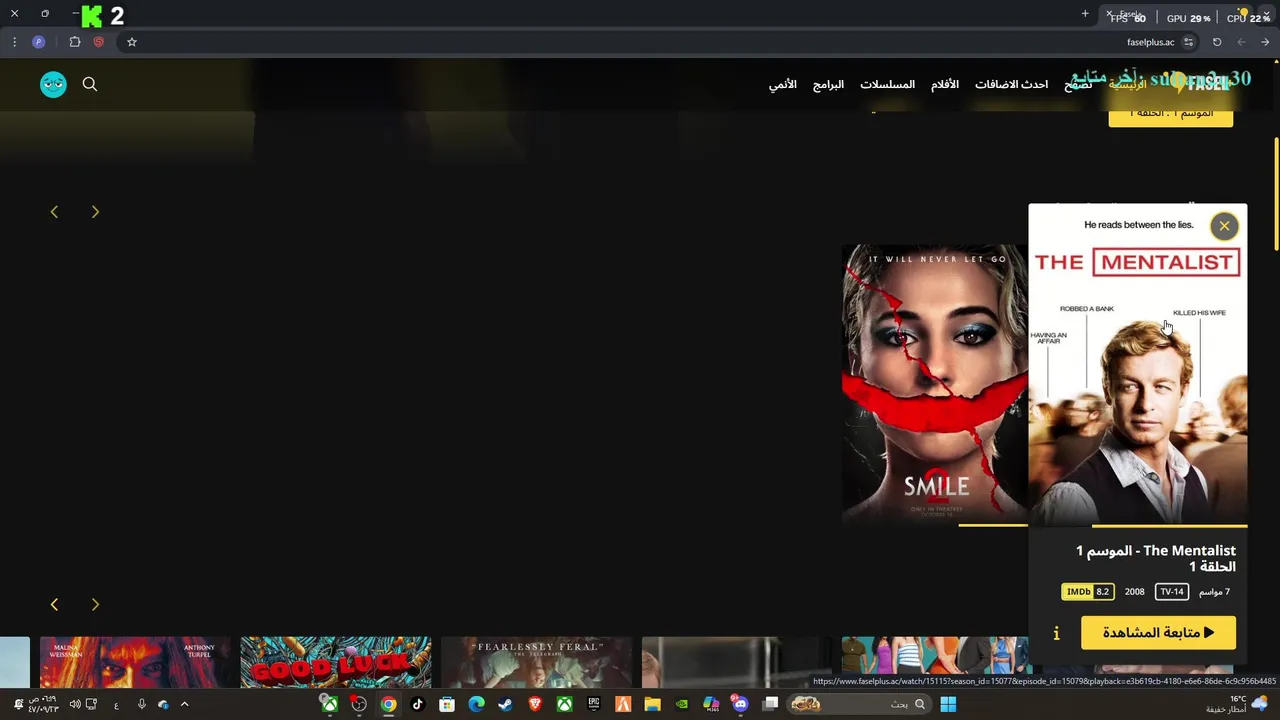Reload the page
This screenshot has width=1280, height=720.
(1217, 42)
